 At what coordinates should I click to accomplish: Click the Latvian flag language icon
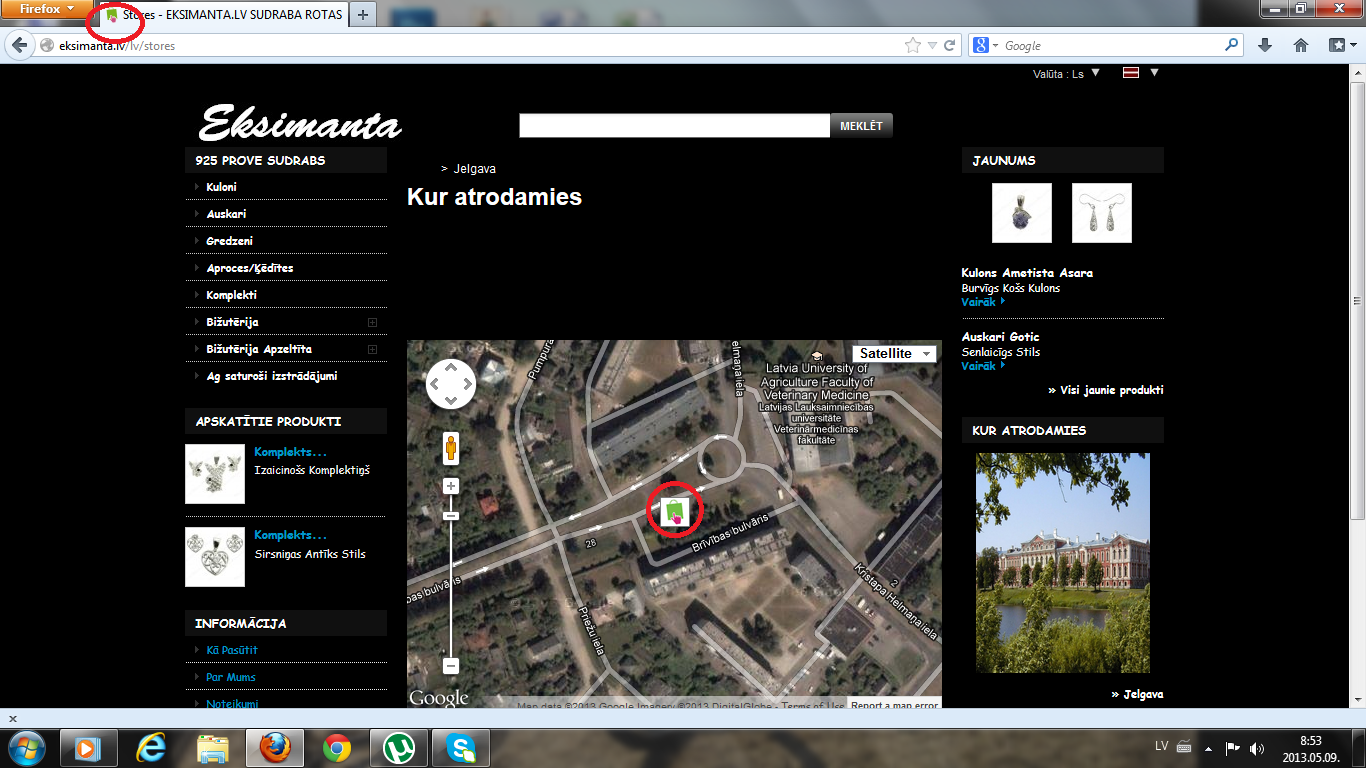(x=1131, y=73)
